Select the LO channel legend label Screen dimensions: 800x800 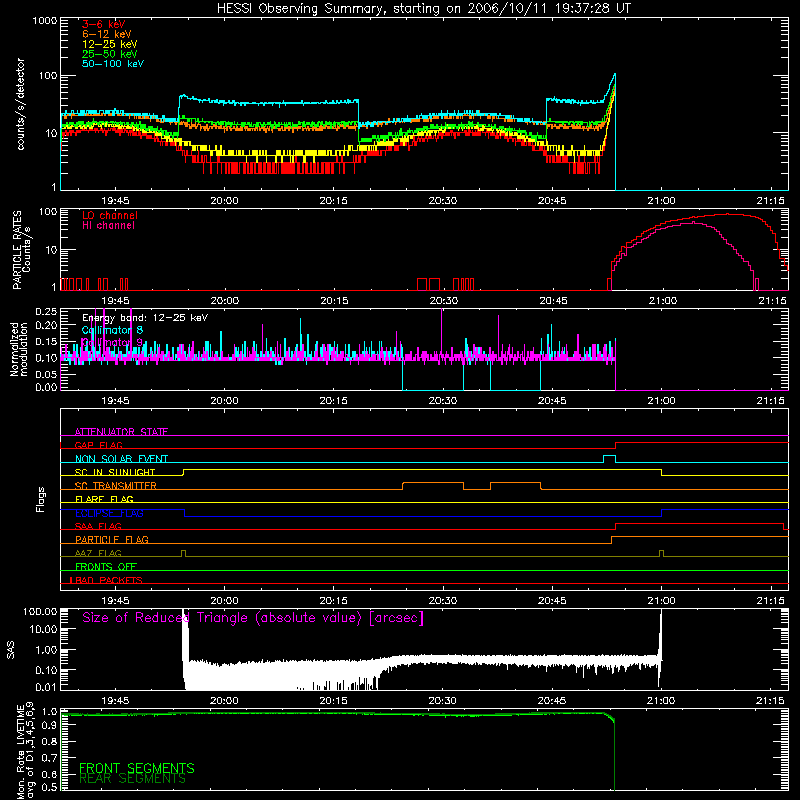110,215
